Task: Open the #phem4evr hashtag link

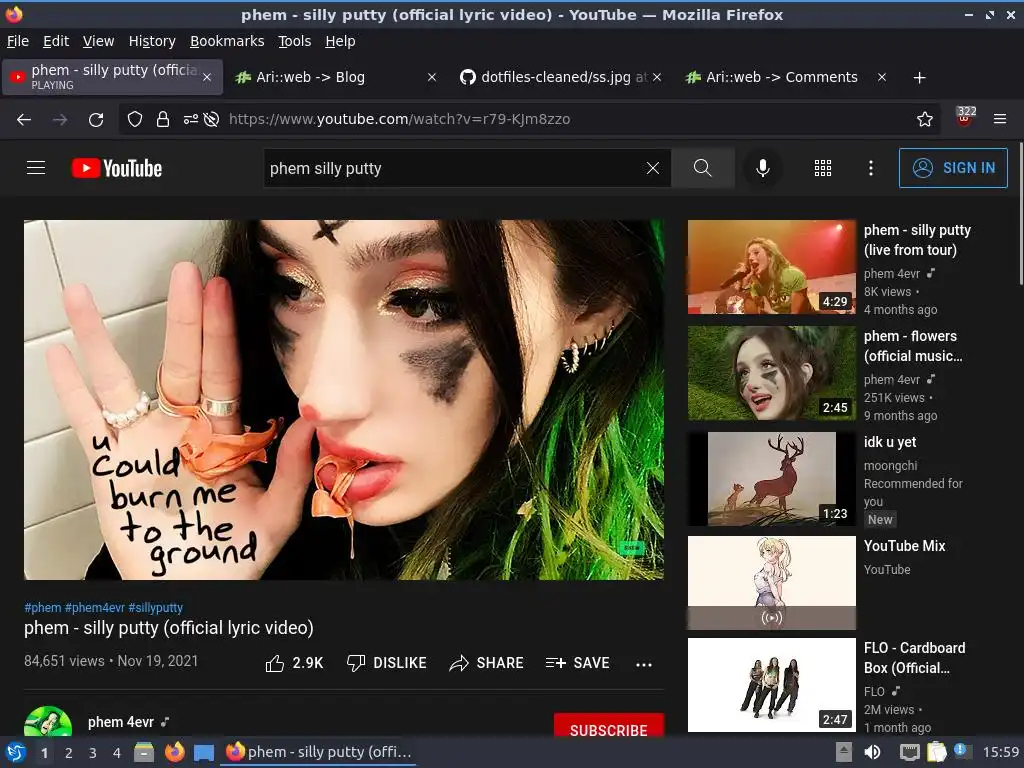Action: click(95, 607)
